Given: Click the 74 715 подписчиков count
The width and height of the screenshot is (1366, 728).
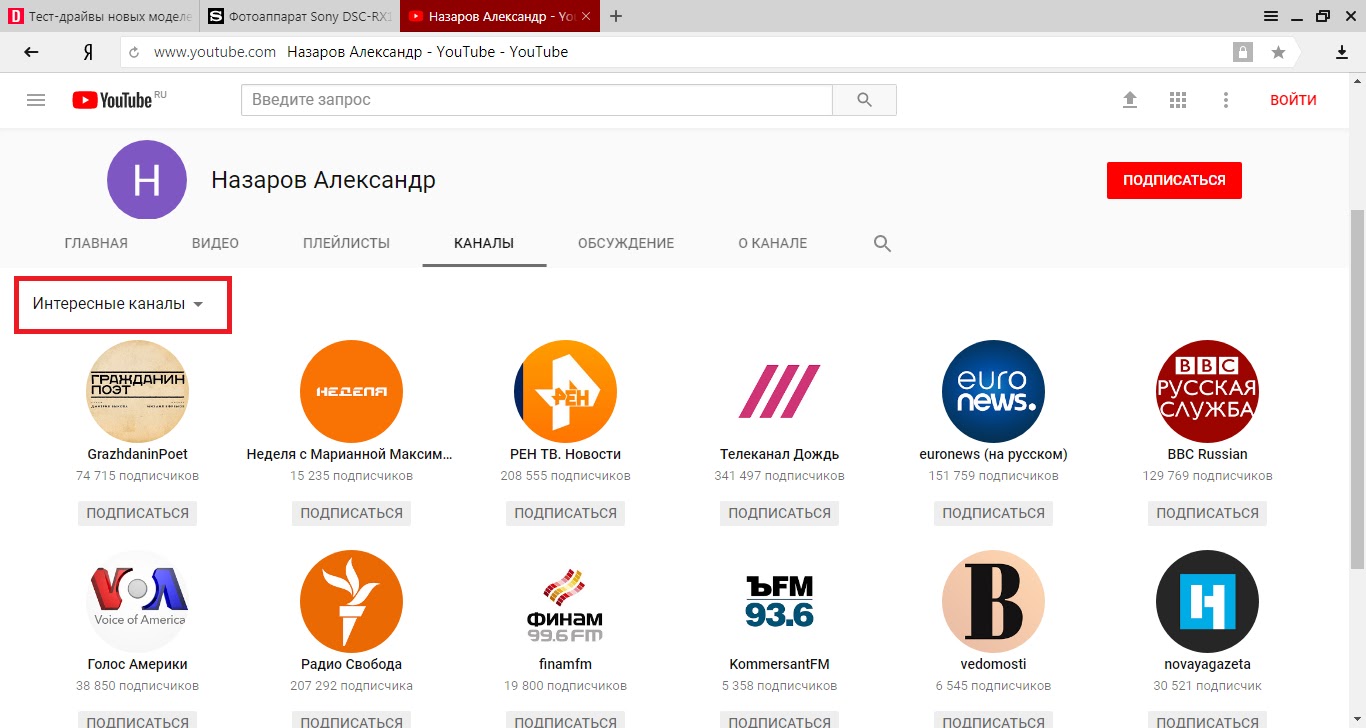Looking at the screenshot, I should point(138,476).
